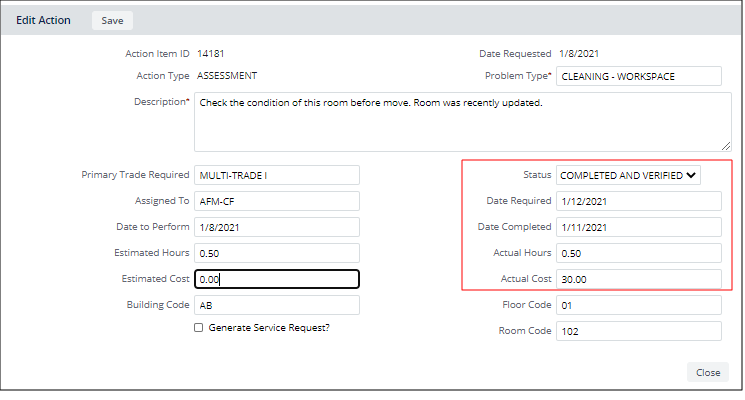Edit the Date to Perform field

[x=276, y=227]
